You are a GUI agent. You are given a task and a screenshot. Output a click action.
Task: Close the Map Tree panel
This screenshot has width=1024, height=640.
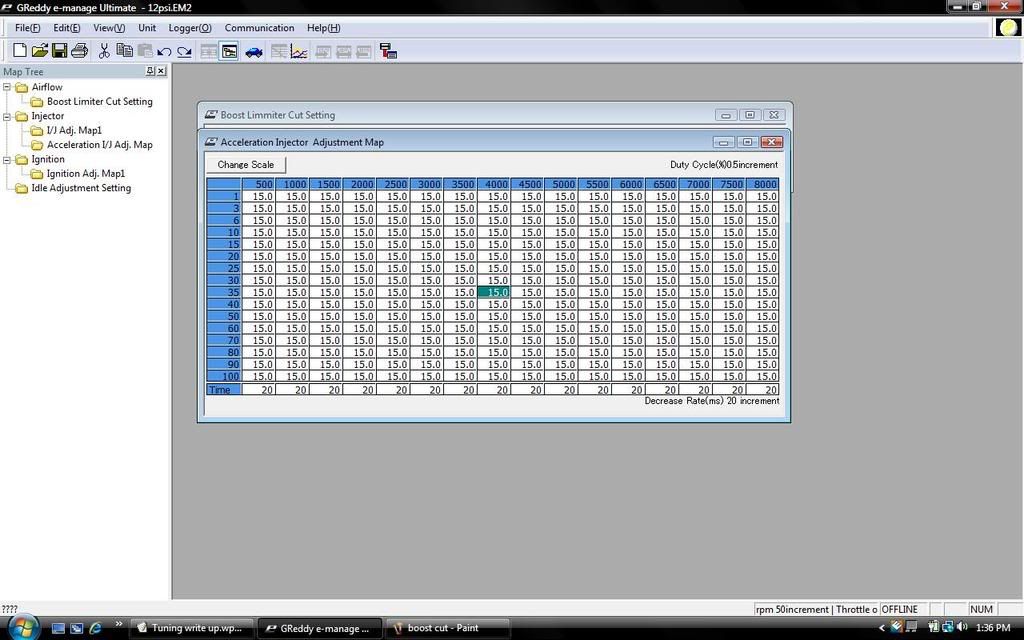click(x=161, y=71)
